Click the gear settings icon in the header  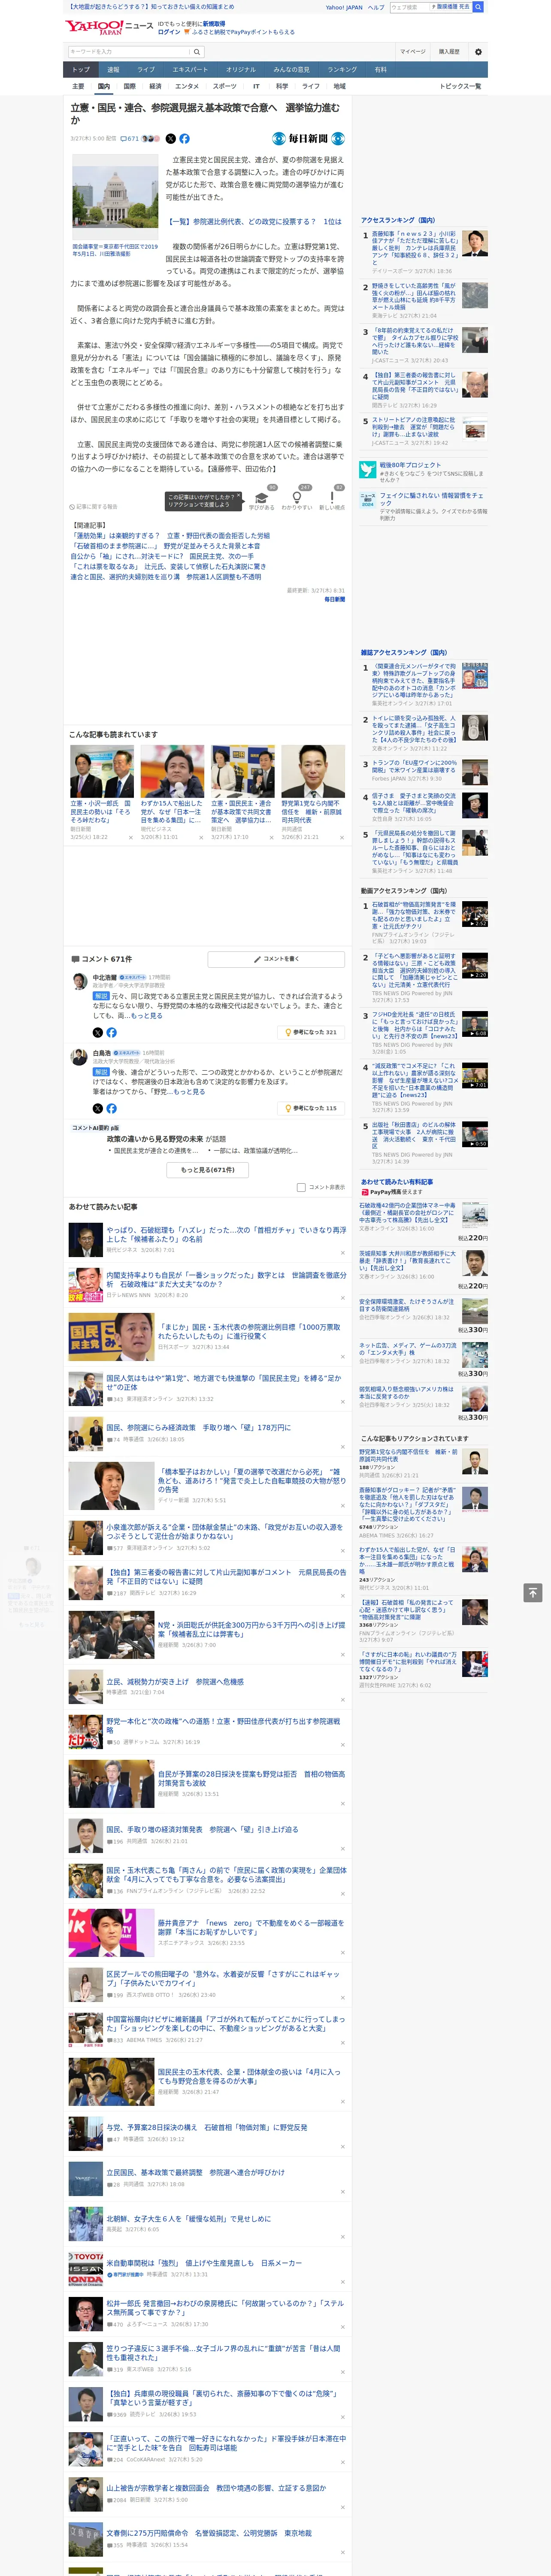(x=478, y=51)
